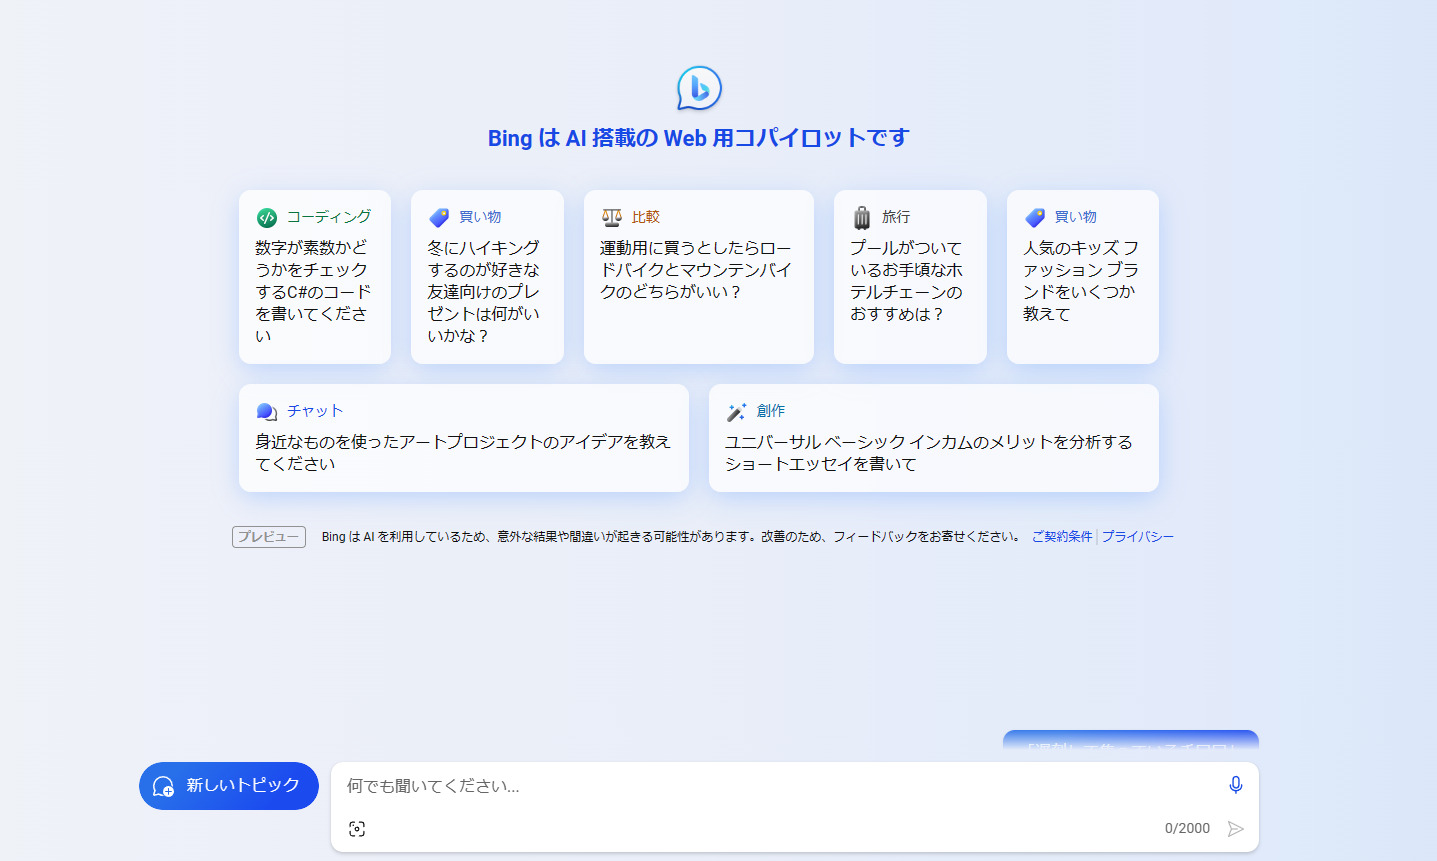The height and width of the screenshot is (861, 1437).
Task: Select the art project ideas chat card
Action: pos(464,438)
